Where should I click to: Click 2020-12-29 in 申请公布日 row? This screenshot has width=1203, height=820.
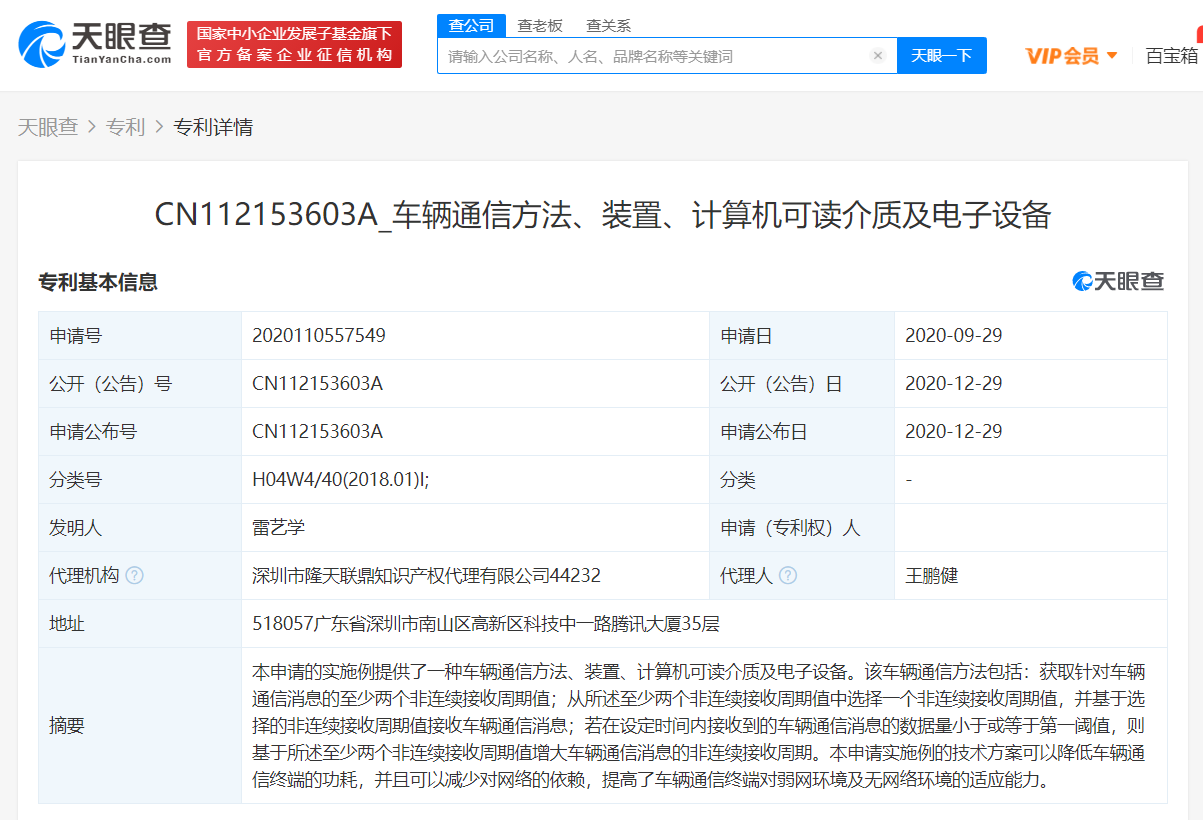pos(954,432)
